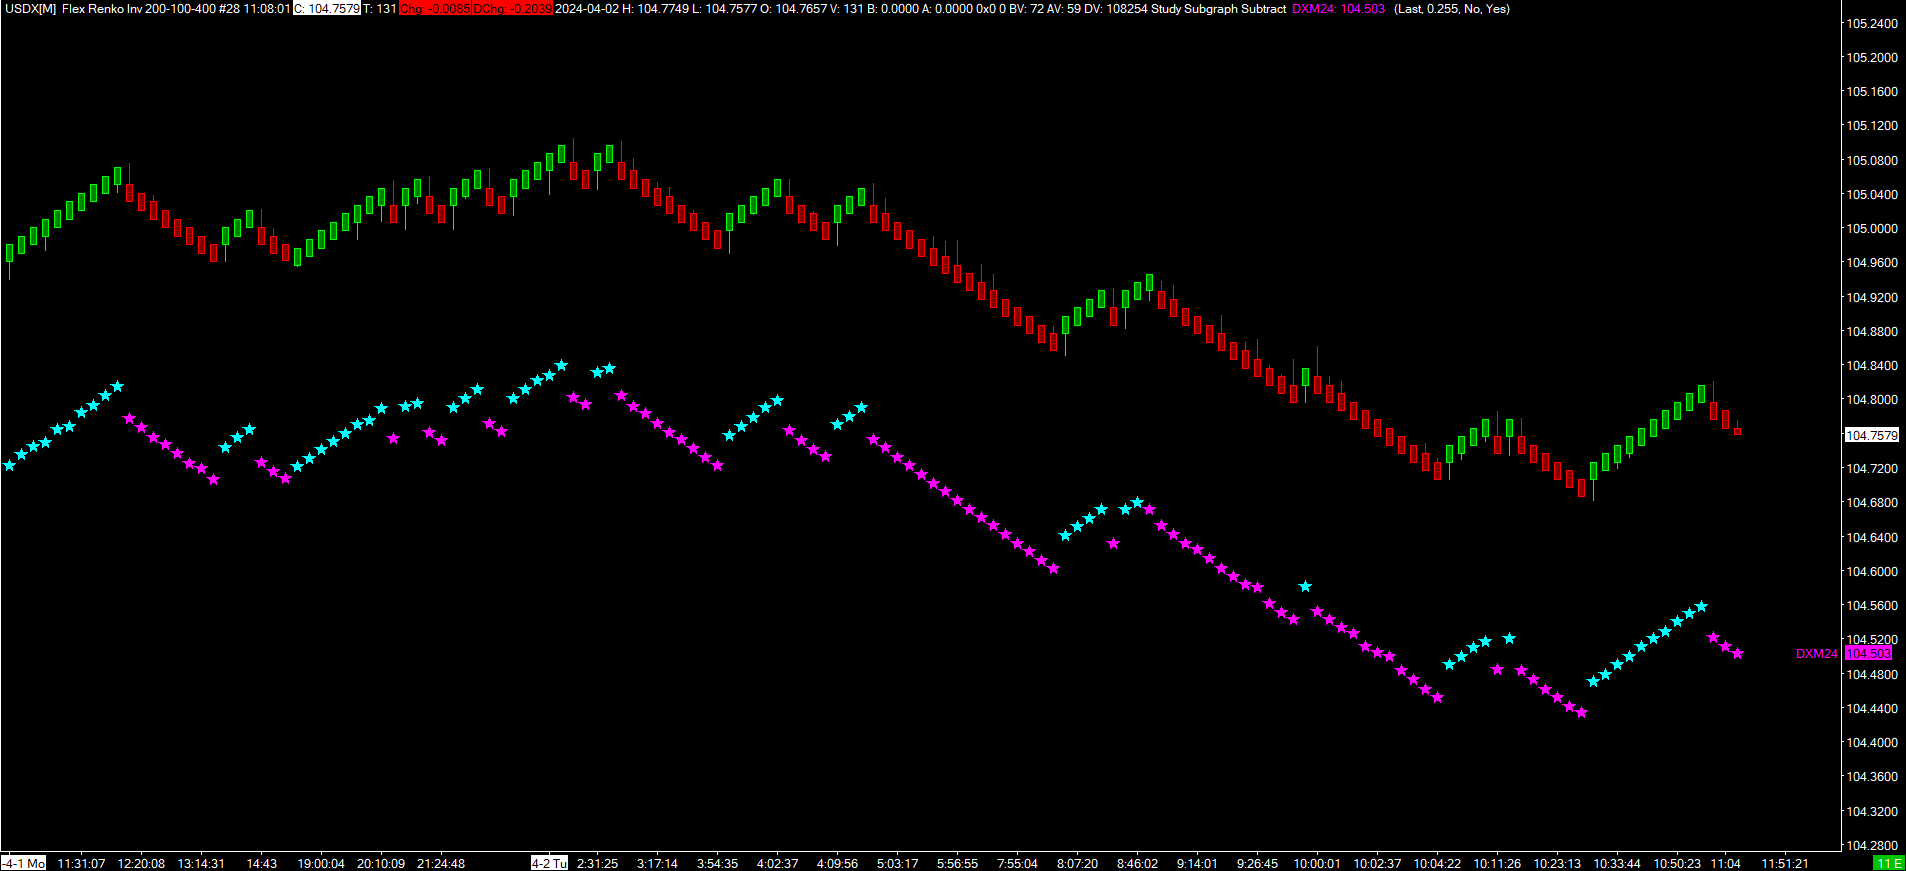This screenshot has height=871, width=1906.
Task: Click the magenta 104.503 price marker on scale
Action: [1868, 653]
